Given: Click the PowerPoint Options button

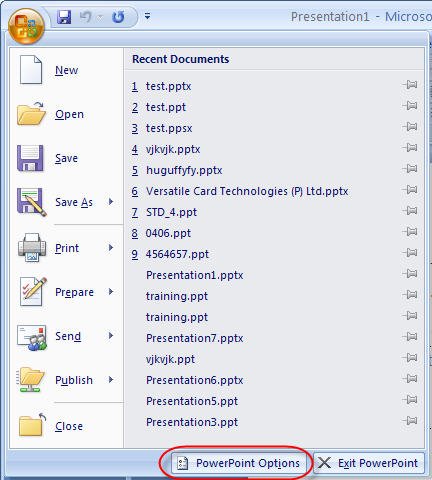Looking at the screenshot, I should pos(238,463).
